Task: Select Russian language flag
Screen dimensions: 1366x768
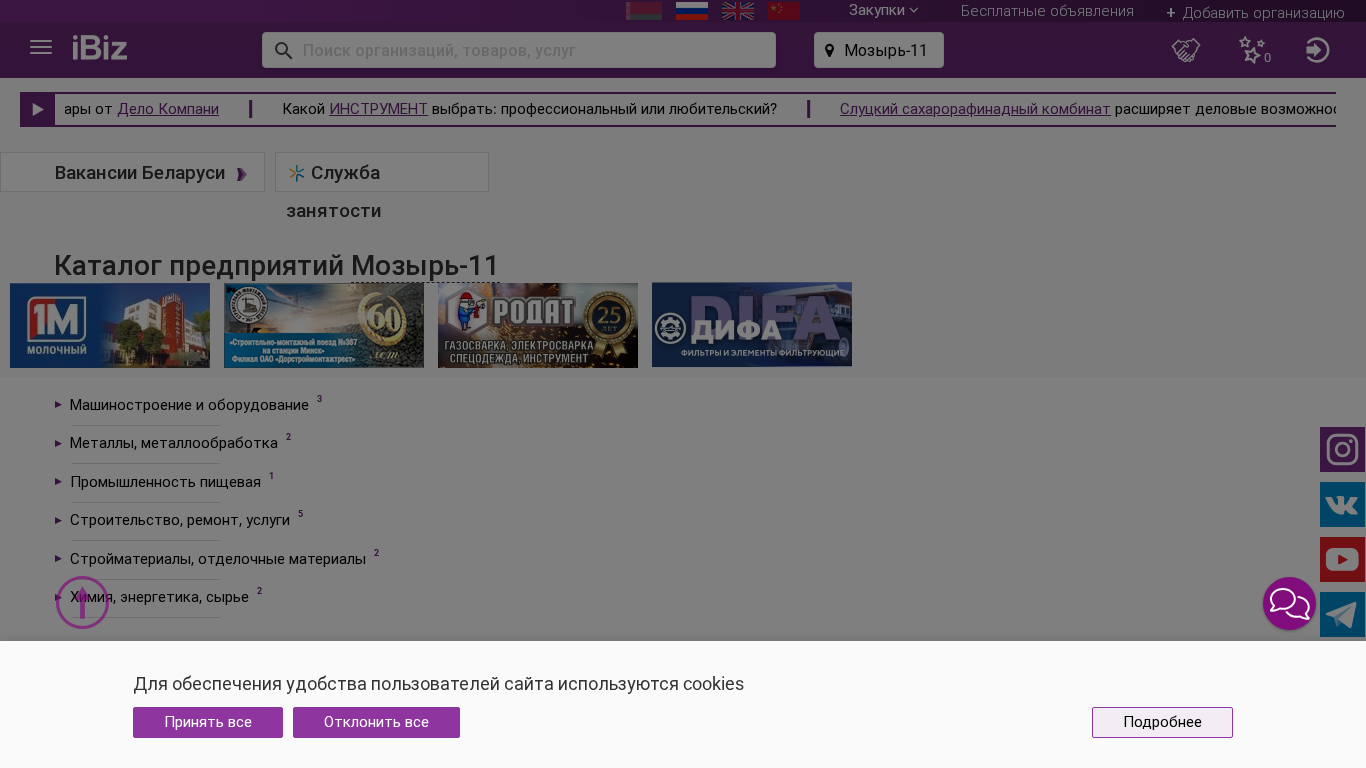Action: click(x=692, y=11)
